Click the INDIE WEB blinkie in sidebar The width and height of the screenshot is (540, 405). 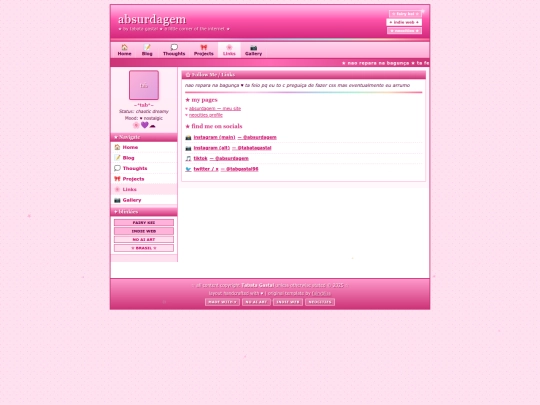tap(144, 231)
